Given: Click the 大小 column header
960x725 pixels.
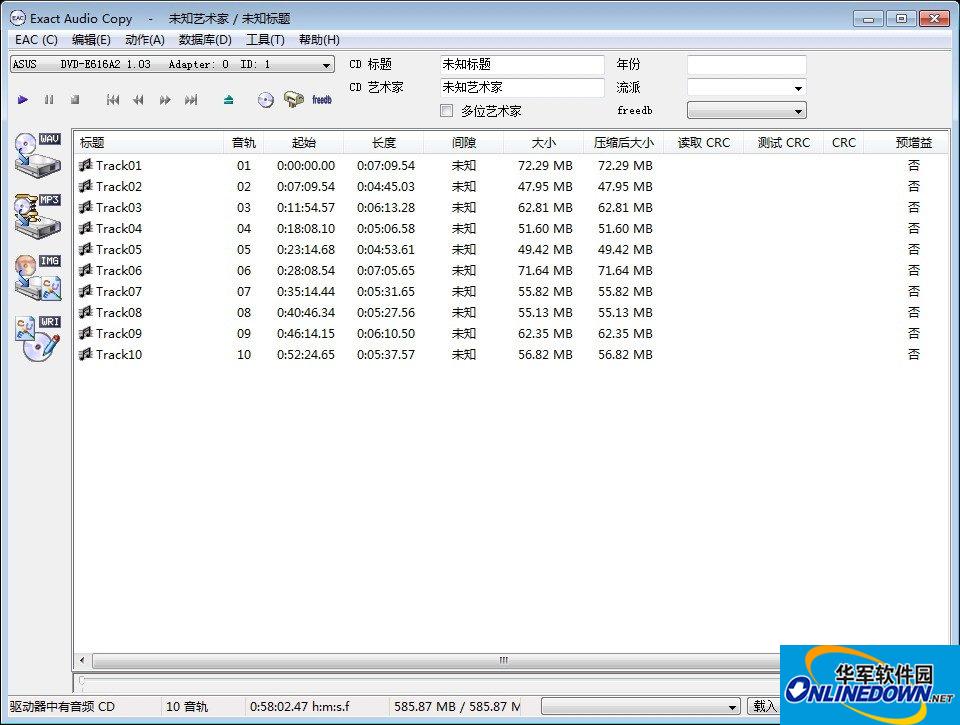Looking at the screenshot, I should point(544,143).
